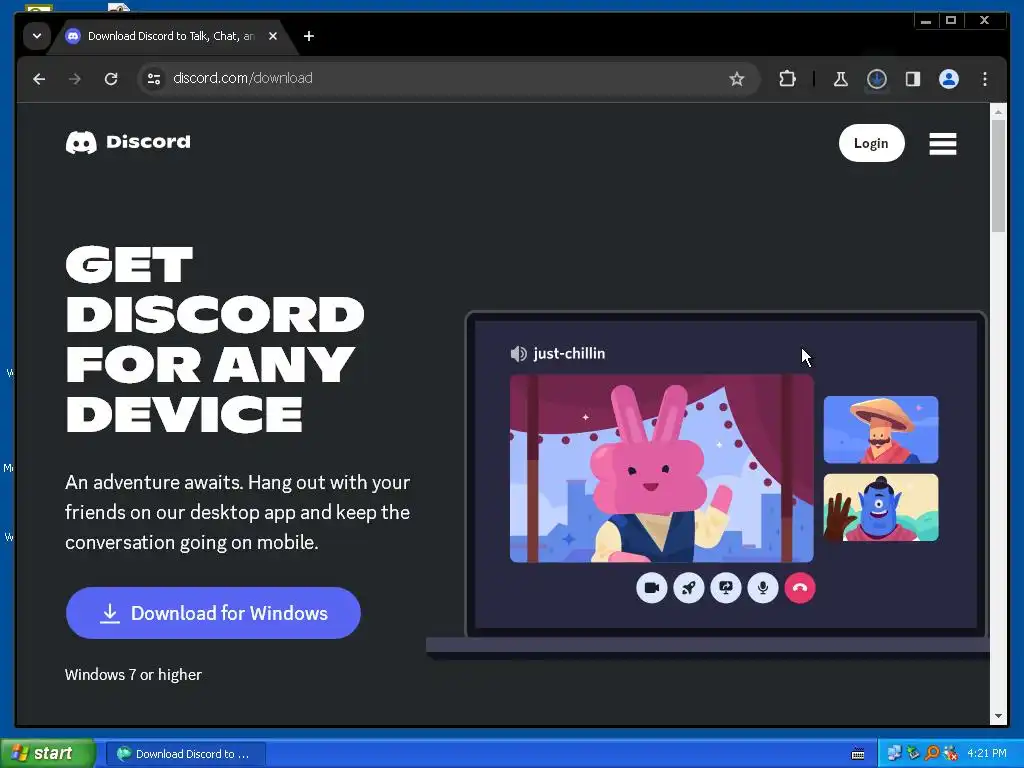Image resolution: width=1024 pixels, height=768 pixels.
Task: Open the Windows Start button
Action: coord(48,754)
